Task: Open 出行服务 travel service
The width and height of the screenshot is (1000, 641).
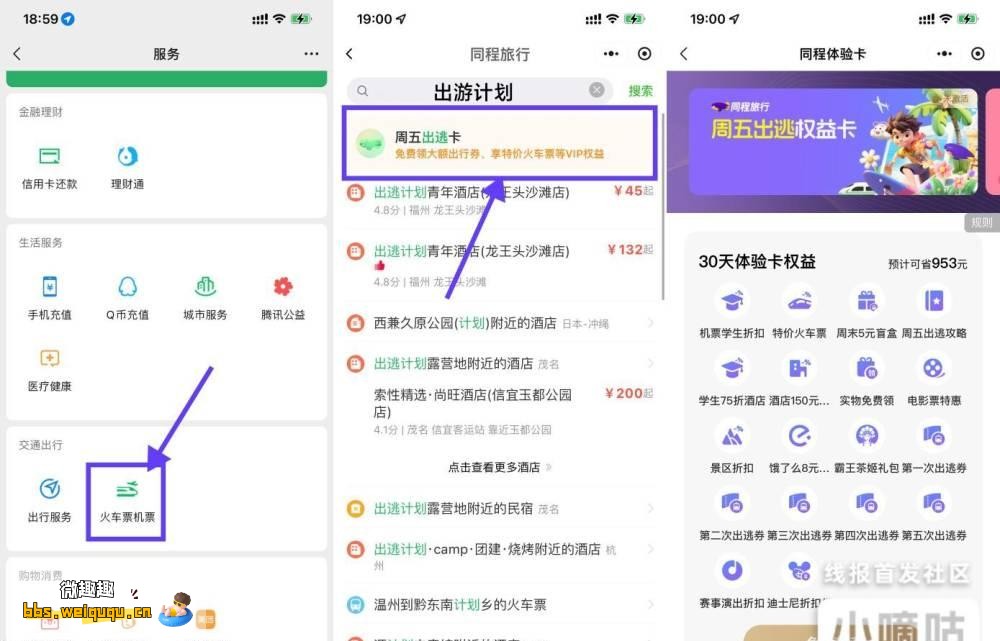Action: coord(49,500)
